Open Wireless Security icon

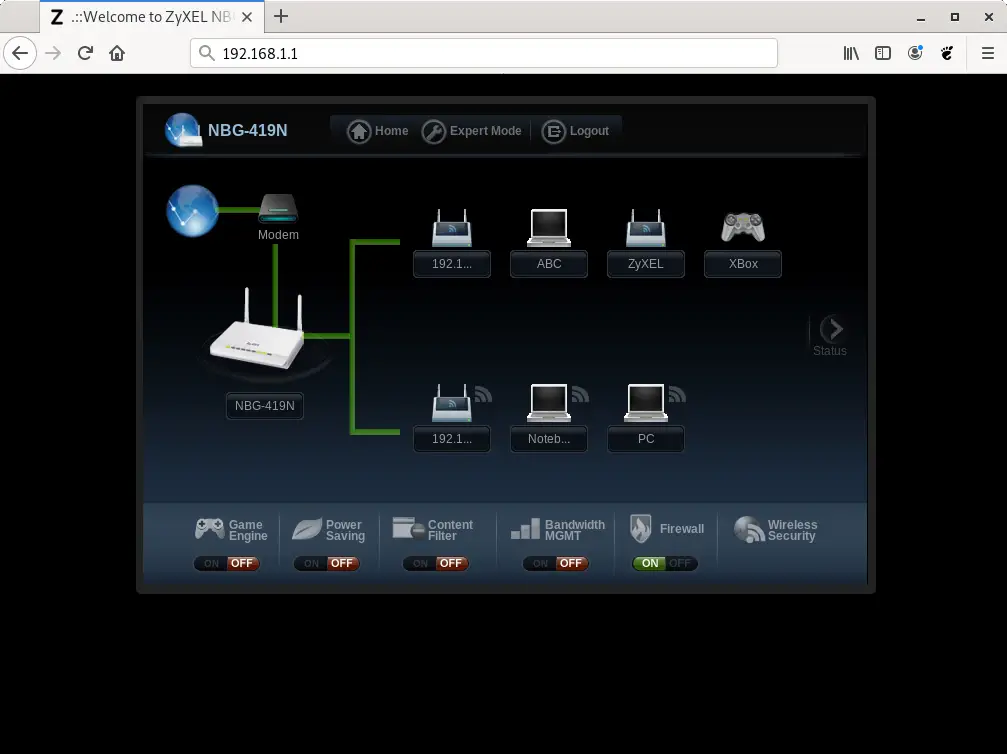pyautogui.click(x=749, y=530)
